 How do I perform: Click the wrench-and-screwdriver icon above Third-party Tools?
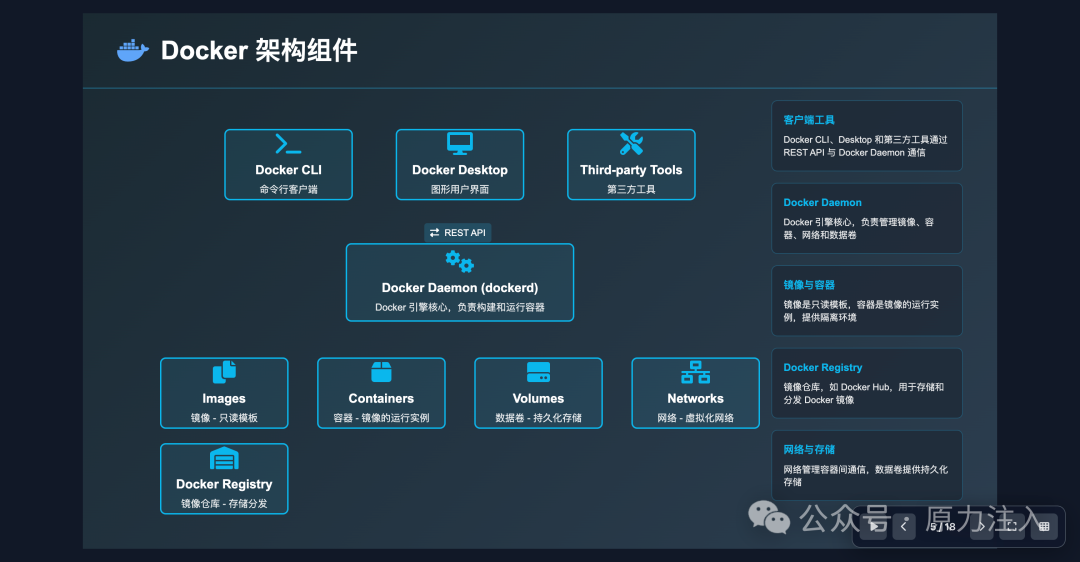pos(631,143)
